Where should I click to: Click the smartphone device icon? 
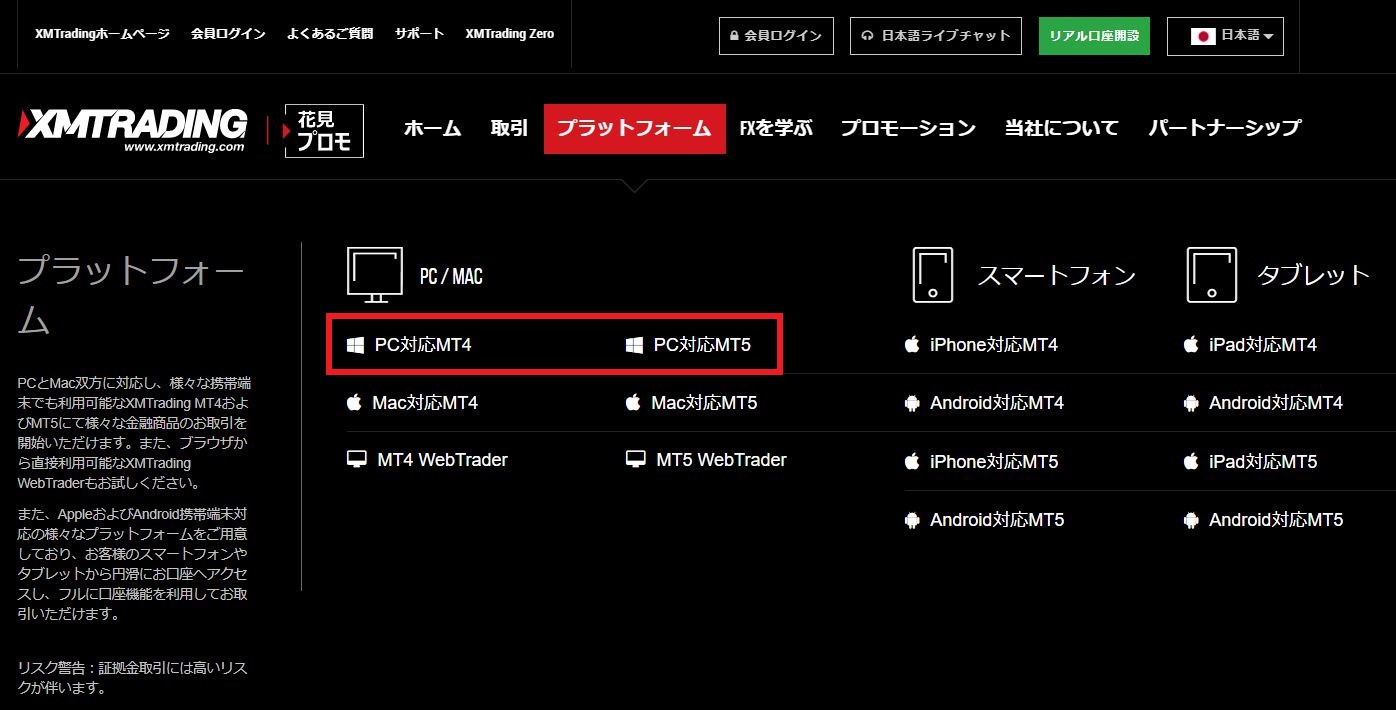pos(932,275)
